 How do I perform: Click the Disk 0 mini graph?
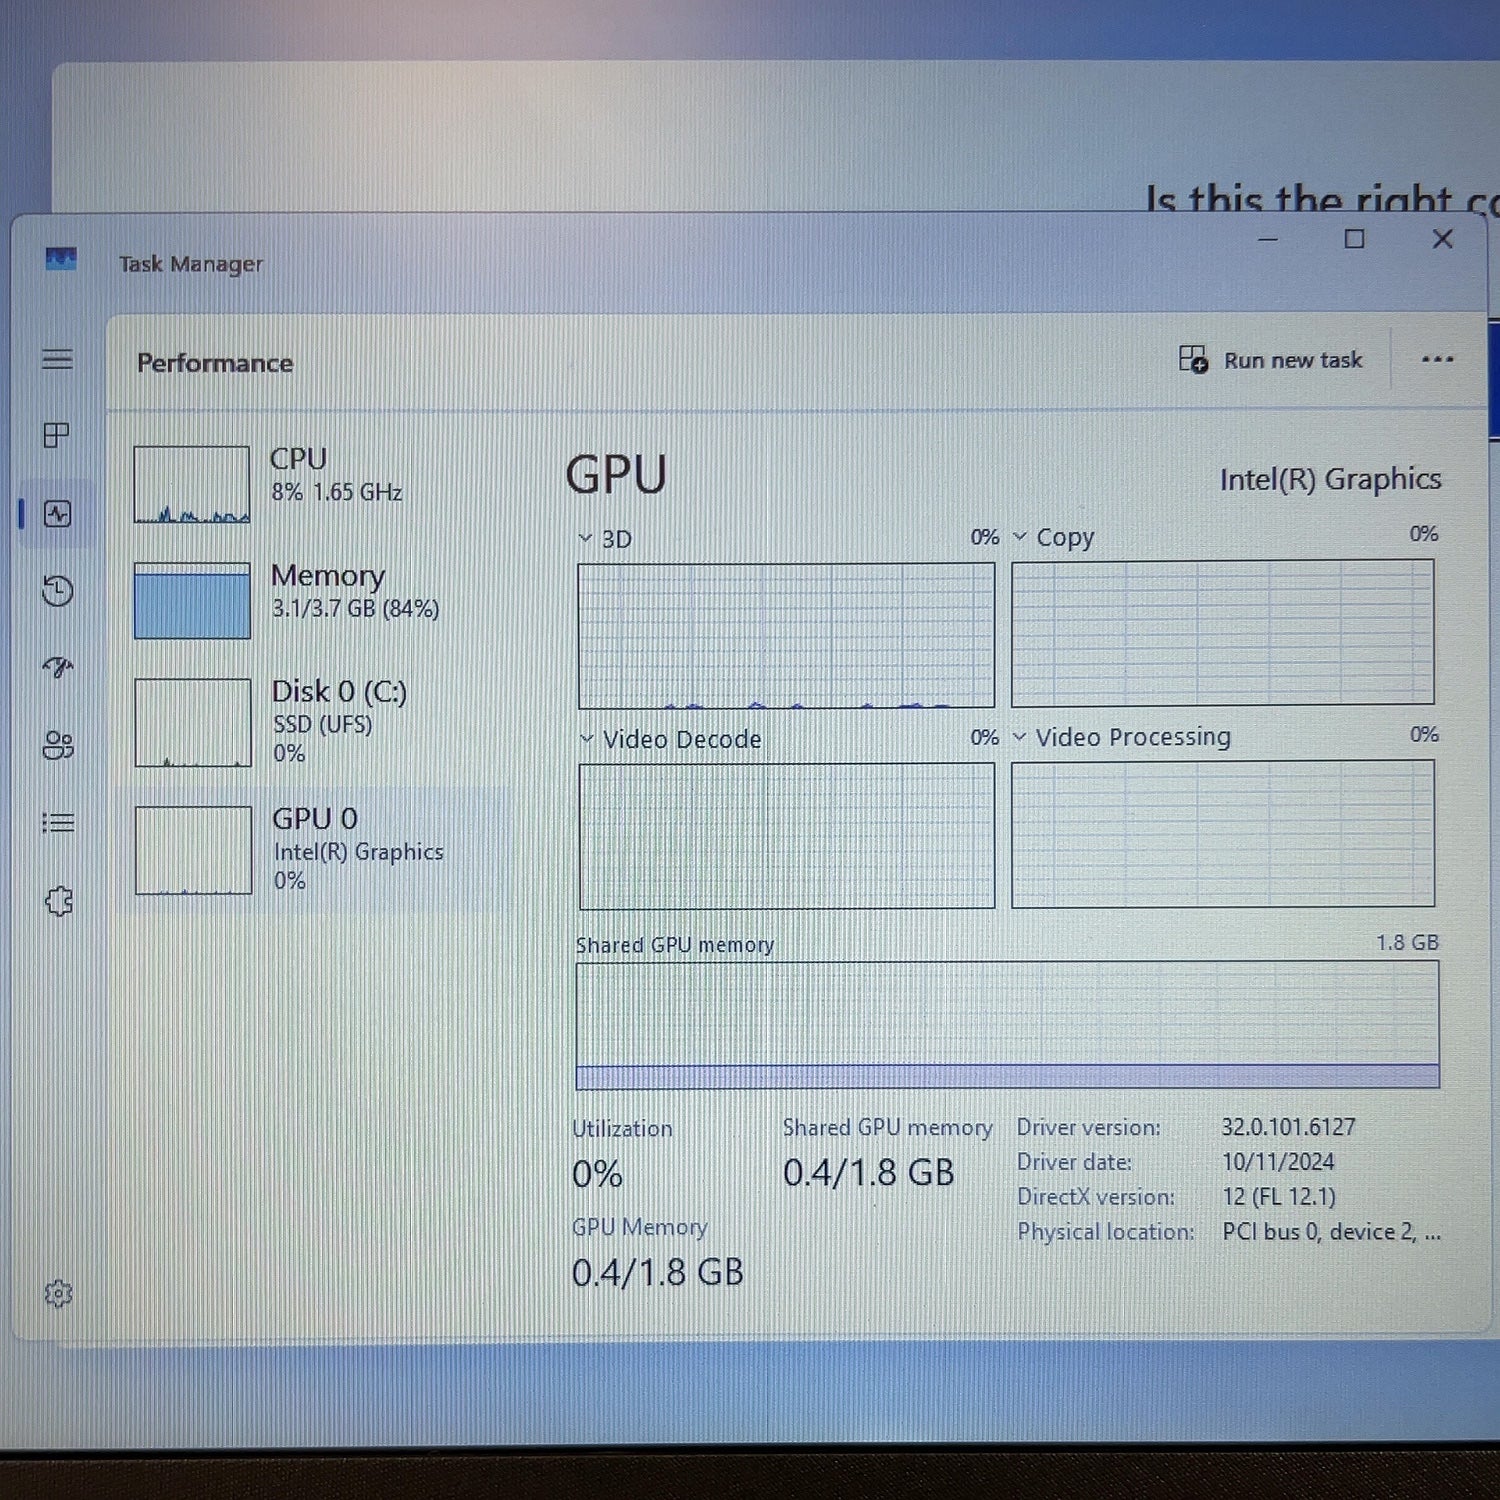193,722
